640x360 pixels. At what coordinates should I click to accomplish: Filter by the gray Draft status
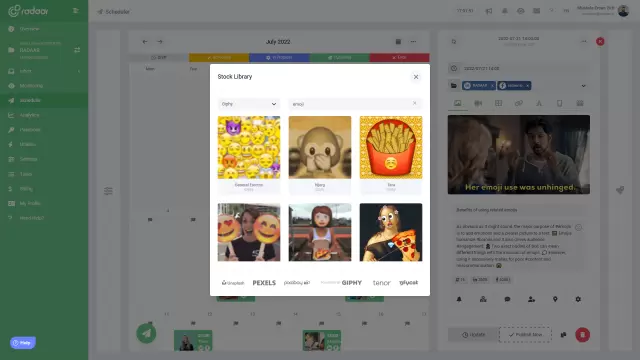(x=159, y=58)
